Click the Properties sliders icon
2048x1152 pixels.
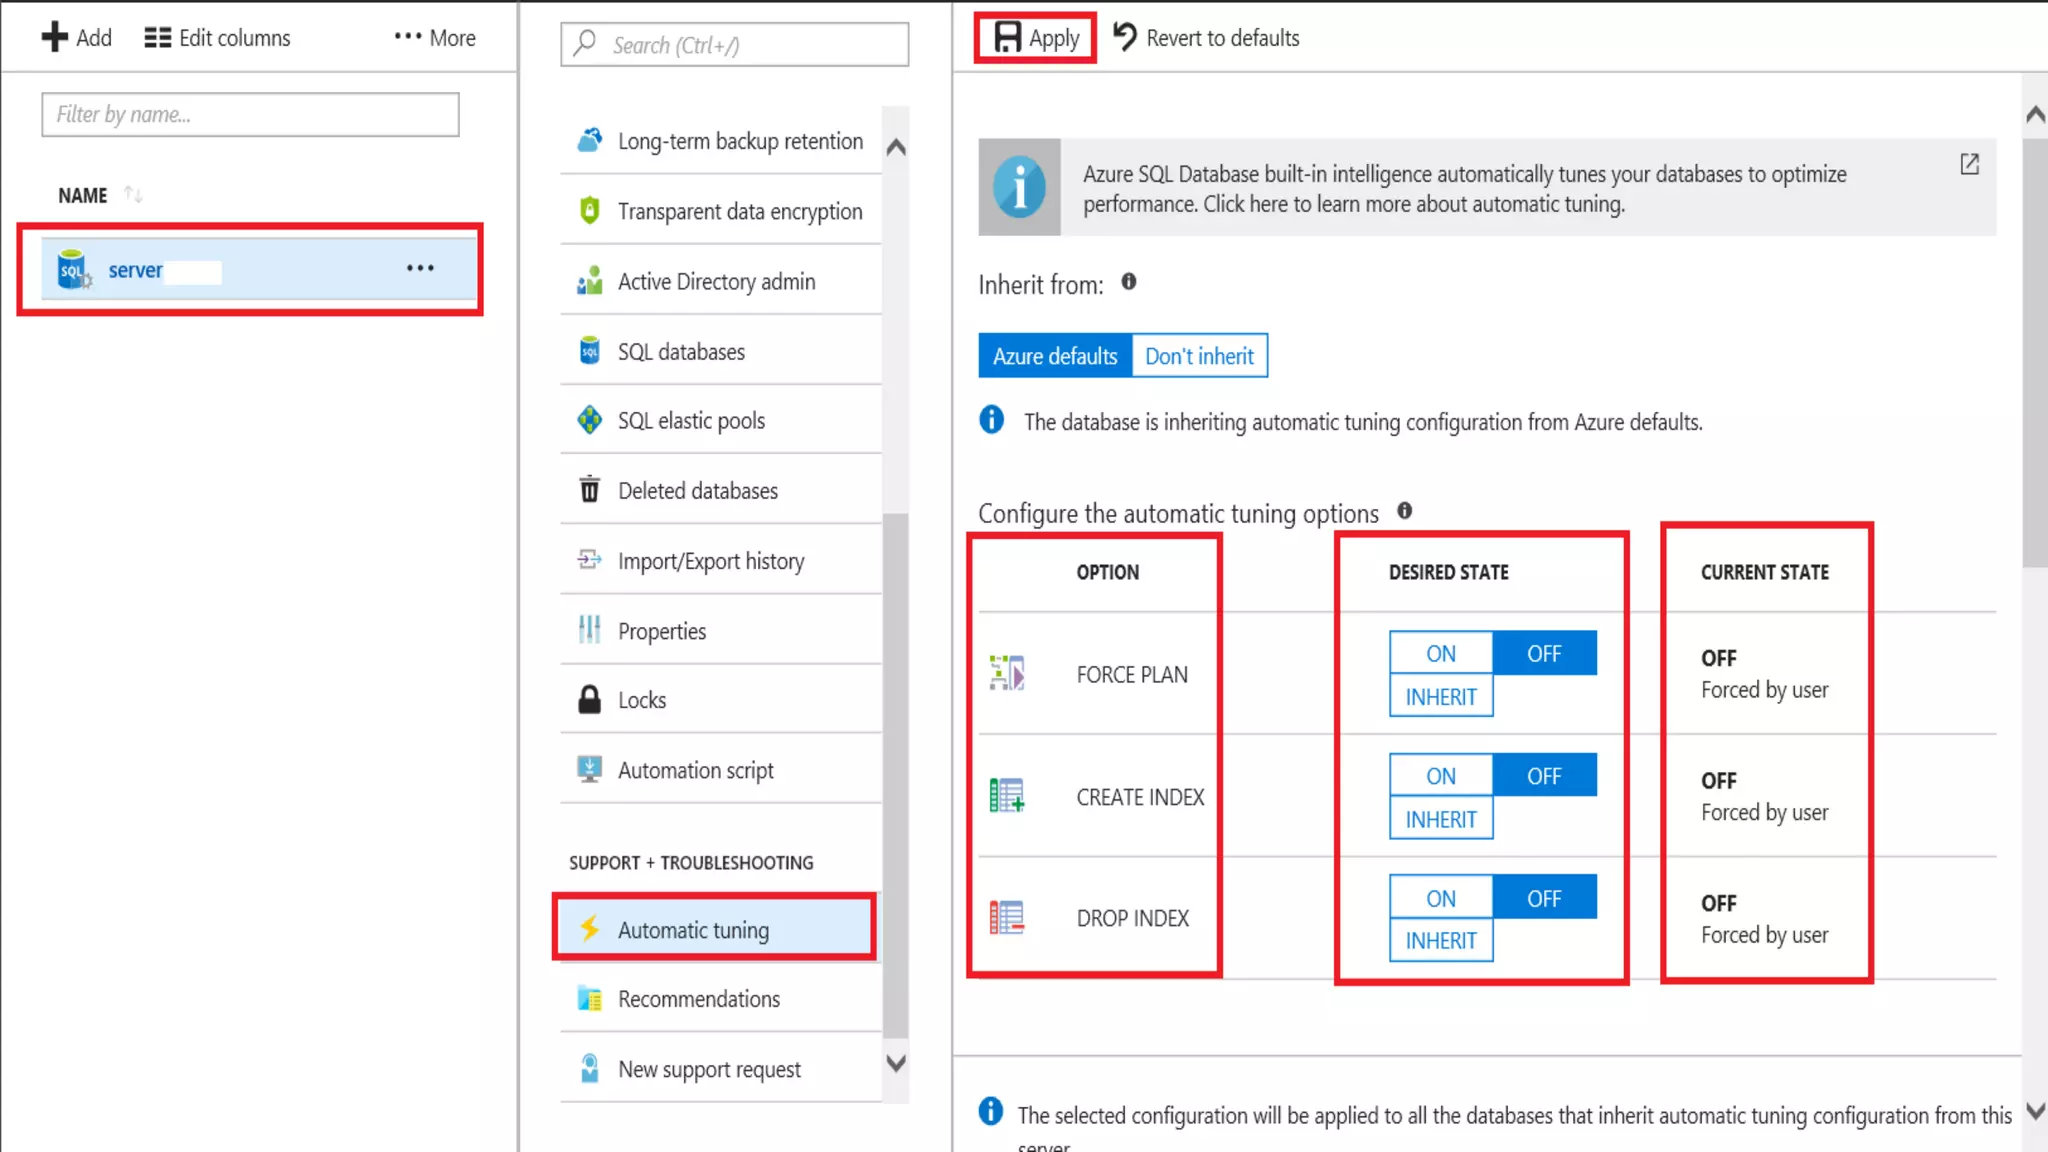[590, 630]
